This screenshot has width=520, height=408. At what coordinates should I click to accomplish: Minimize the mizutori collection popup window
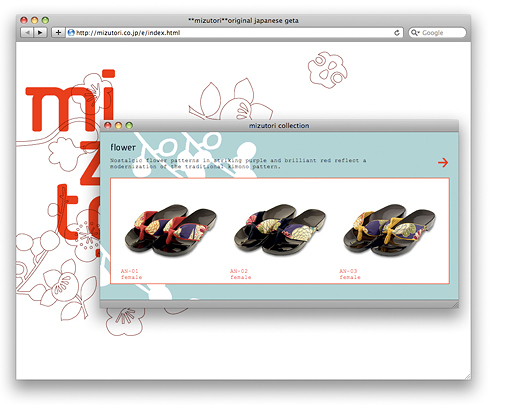[x=118, y=125]
